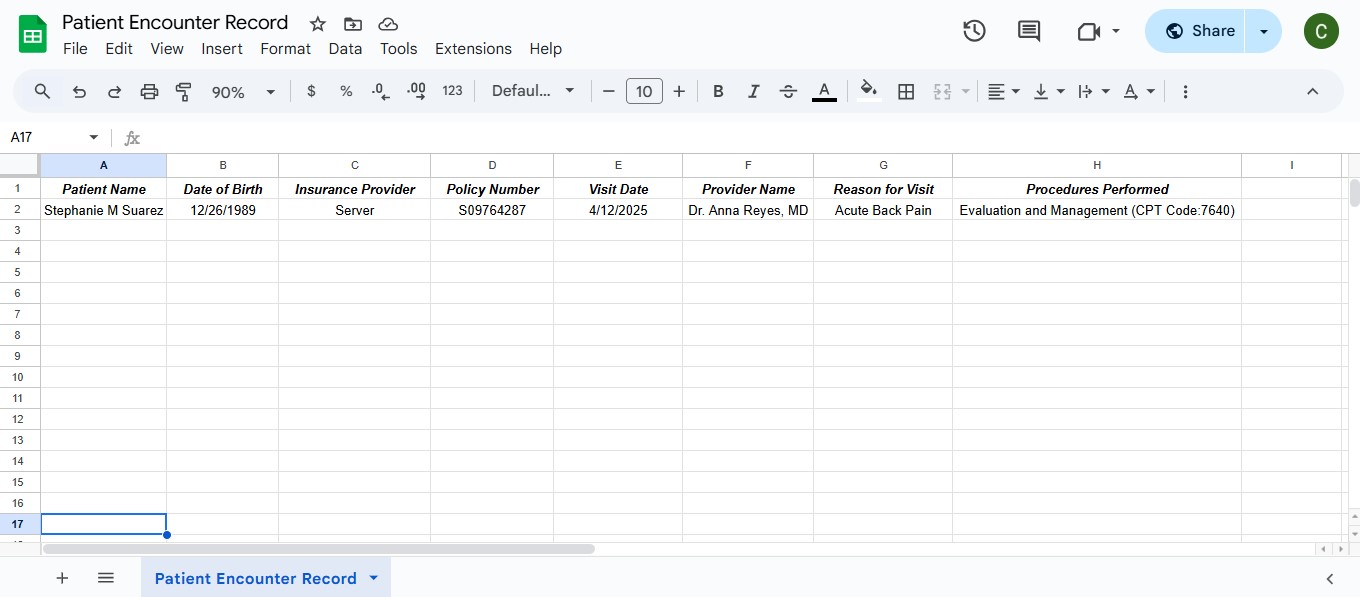Open the Format menu
1360x597 pixels.
pyautogui.click(x=286, y=48)
